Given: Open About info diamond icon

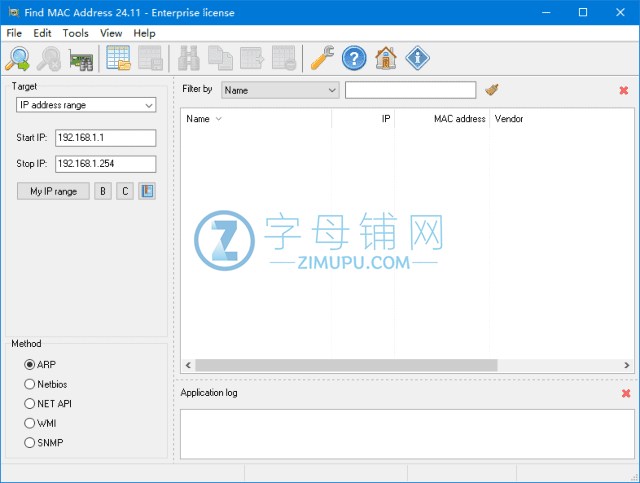Looking at the screenshot, I should point(417,58).
